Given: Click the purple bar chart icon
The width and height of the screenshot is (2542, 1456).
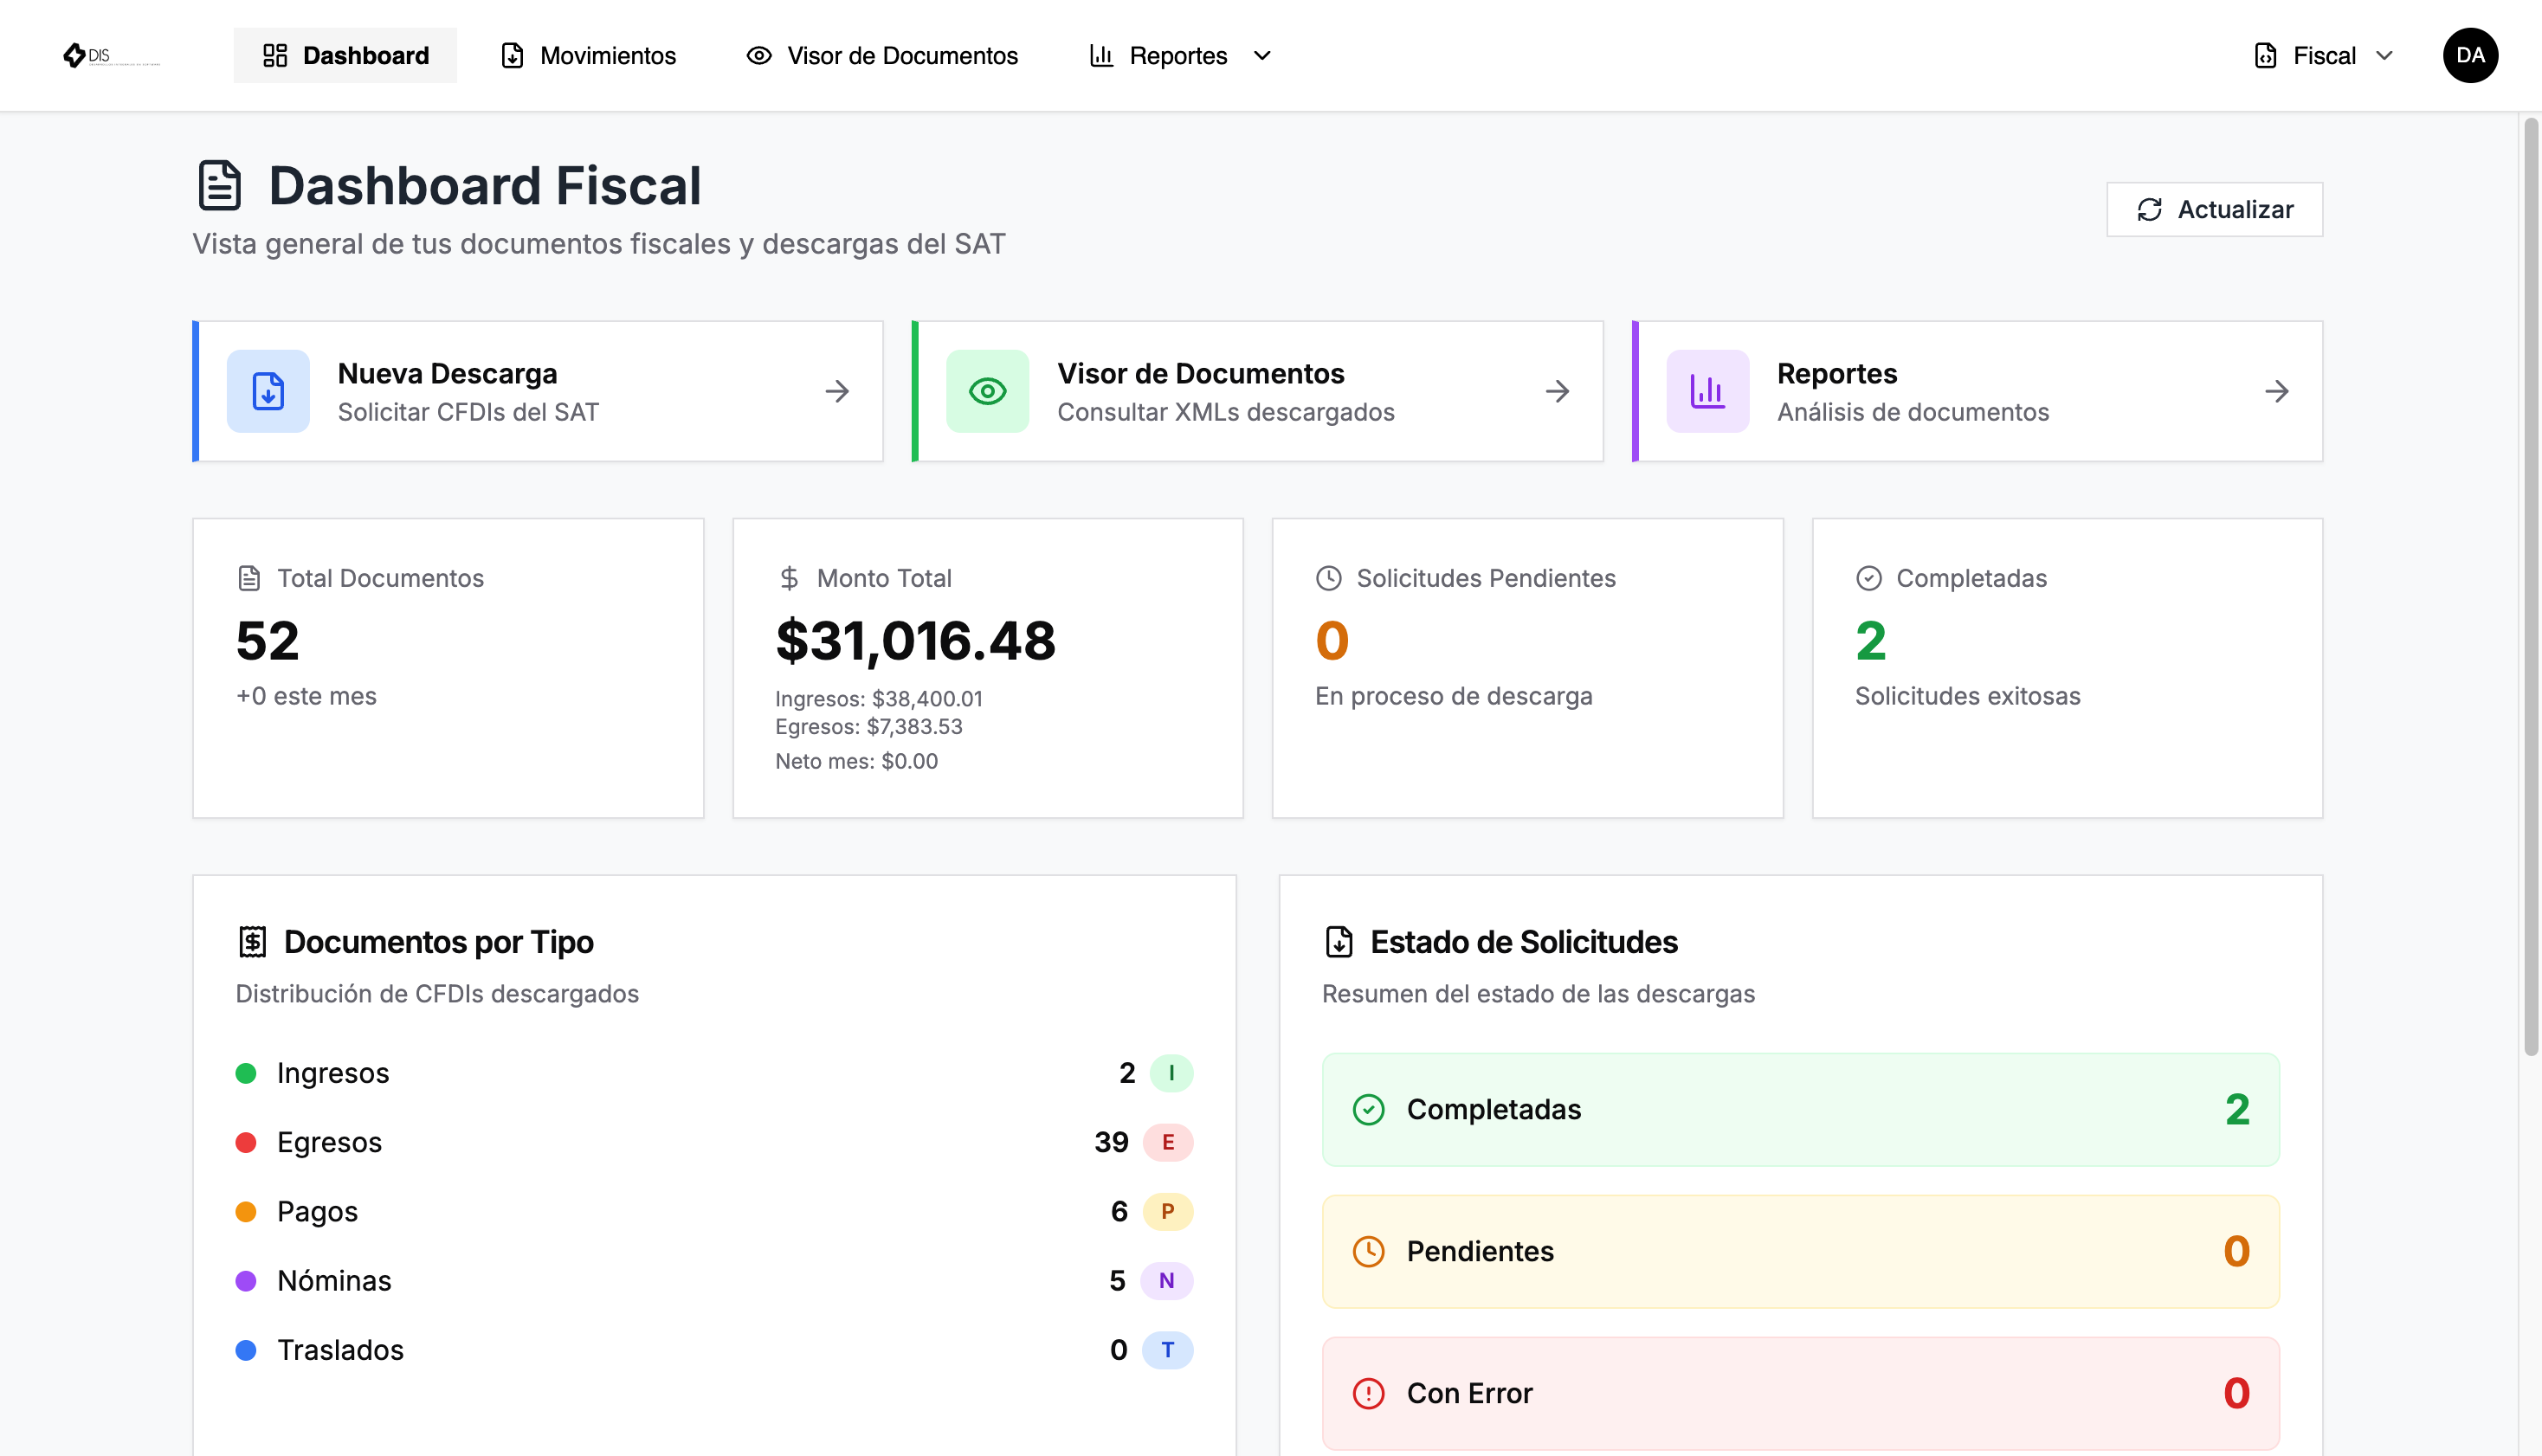Looking at the screenshot, I should pyautogui.click(x=1708, y=391).
